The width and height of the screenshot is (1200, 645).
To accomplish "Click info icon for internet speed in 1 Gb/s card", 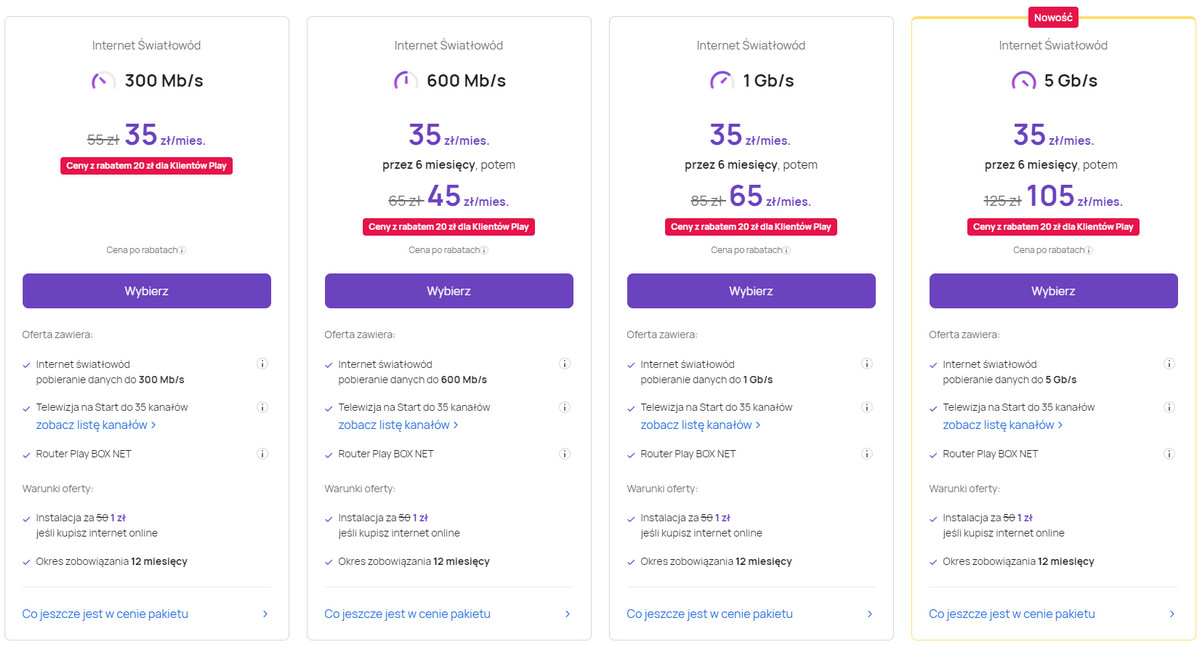I will coord(867,364).
